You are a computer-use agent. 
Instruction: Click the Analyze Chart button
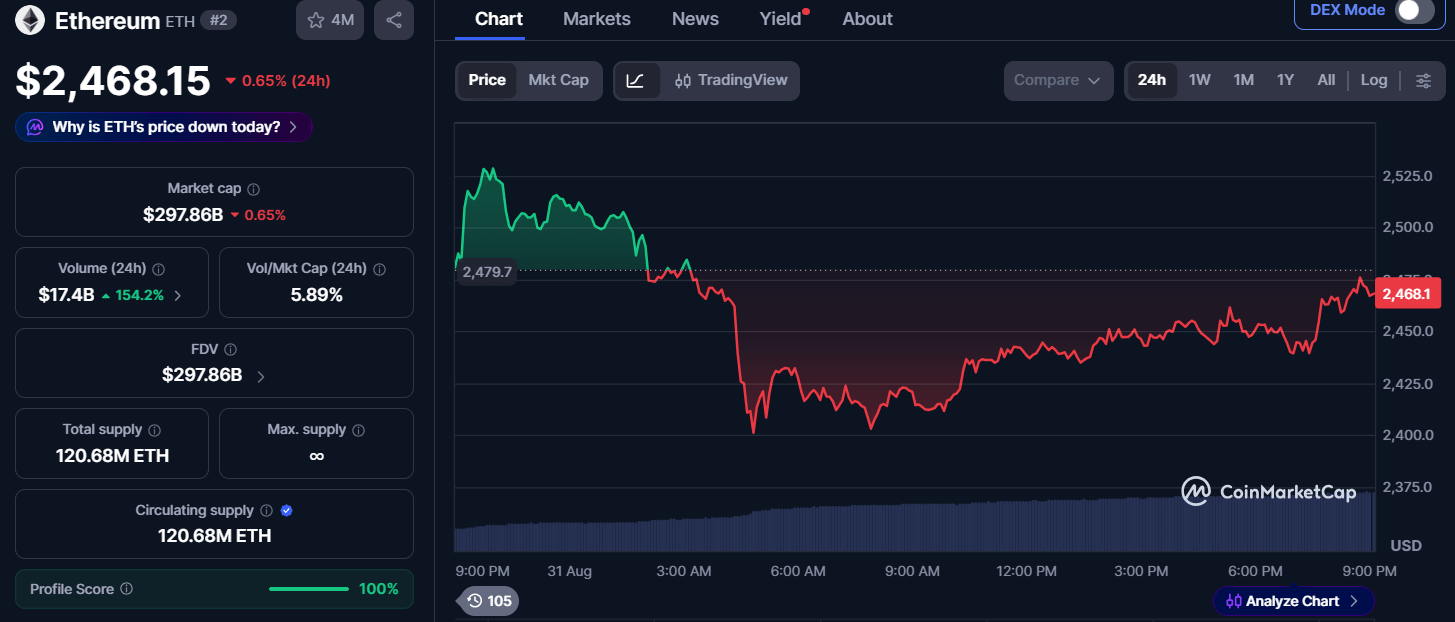tap(1293, 601)
